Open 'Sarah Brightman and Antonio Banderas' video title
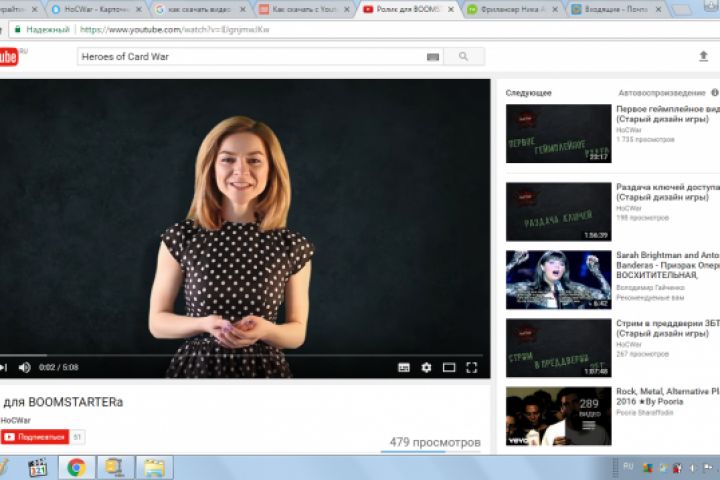 click(668, 265)
